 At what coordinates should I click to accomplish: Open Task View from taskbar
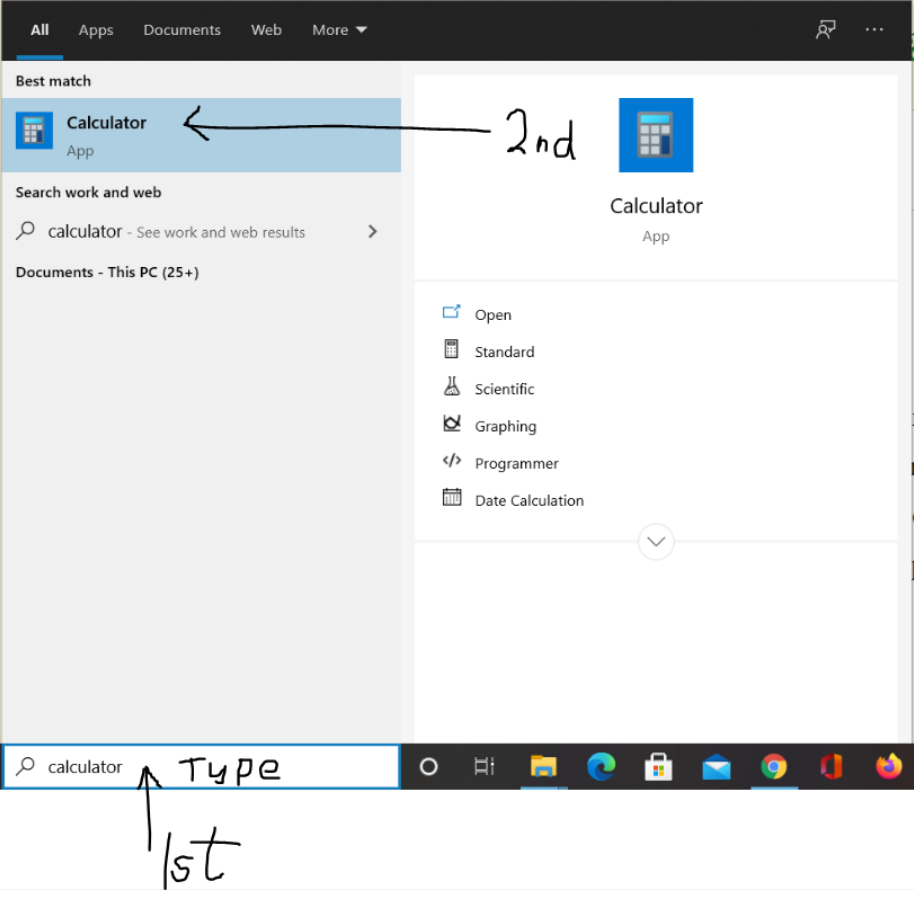pyautogui.click(x=484, y=767)
